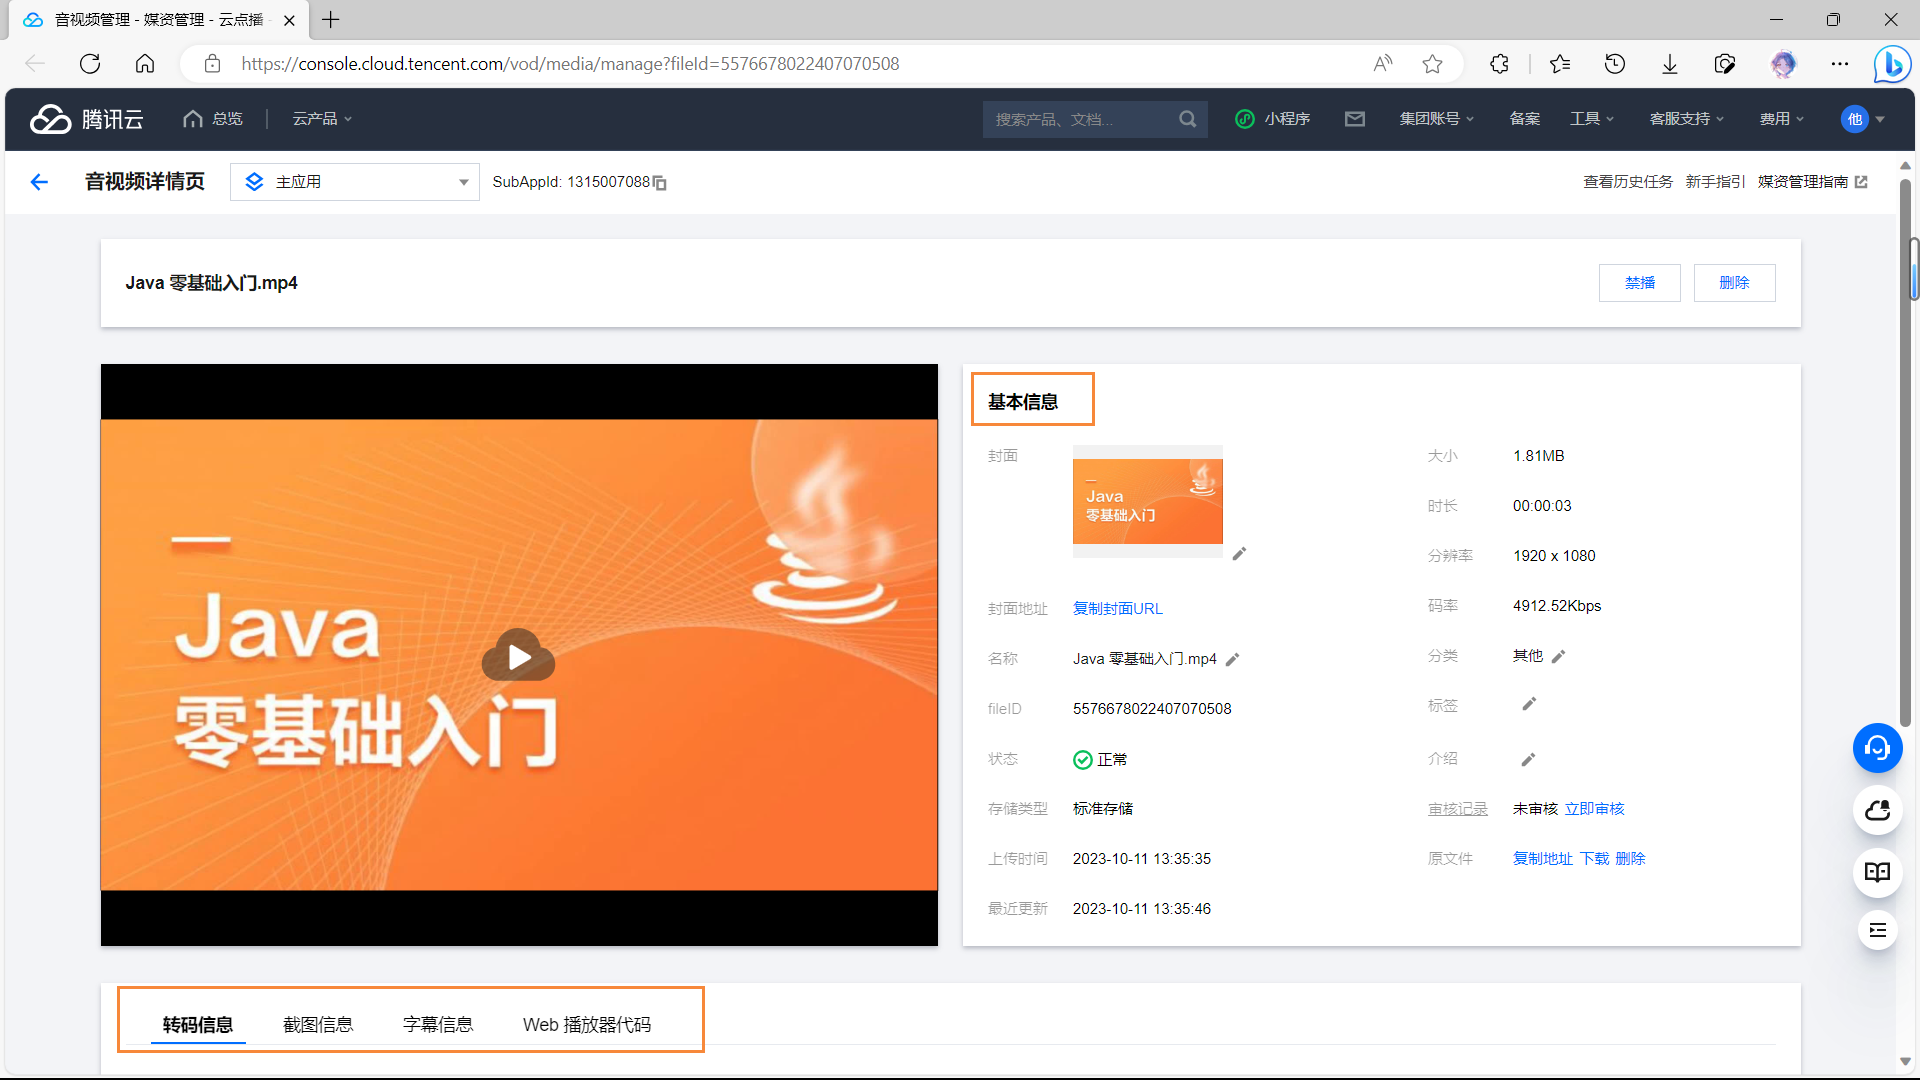Click the mail message icon in top bar
The height and width of the screenshot is (1080, 1920).
coord(1354,119)
